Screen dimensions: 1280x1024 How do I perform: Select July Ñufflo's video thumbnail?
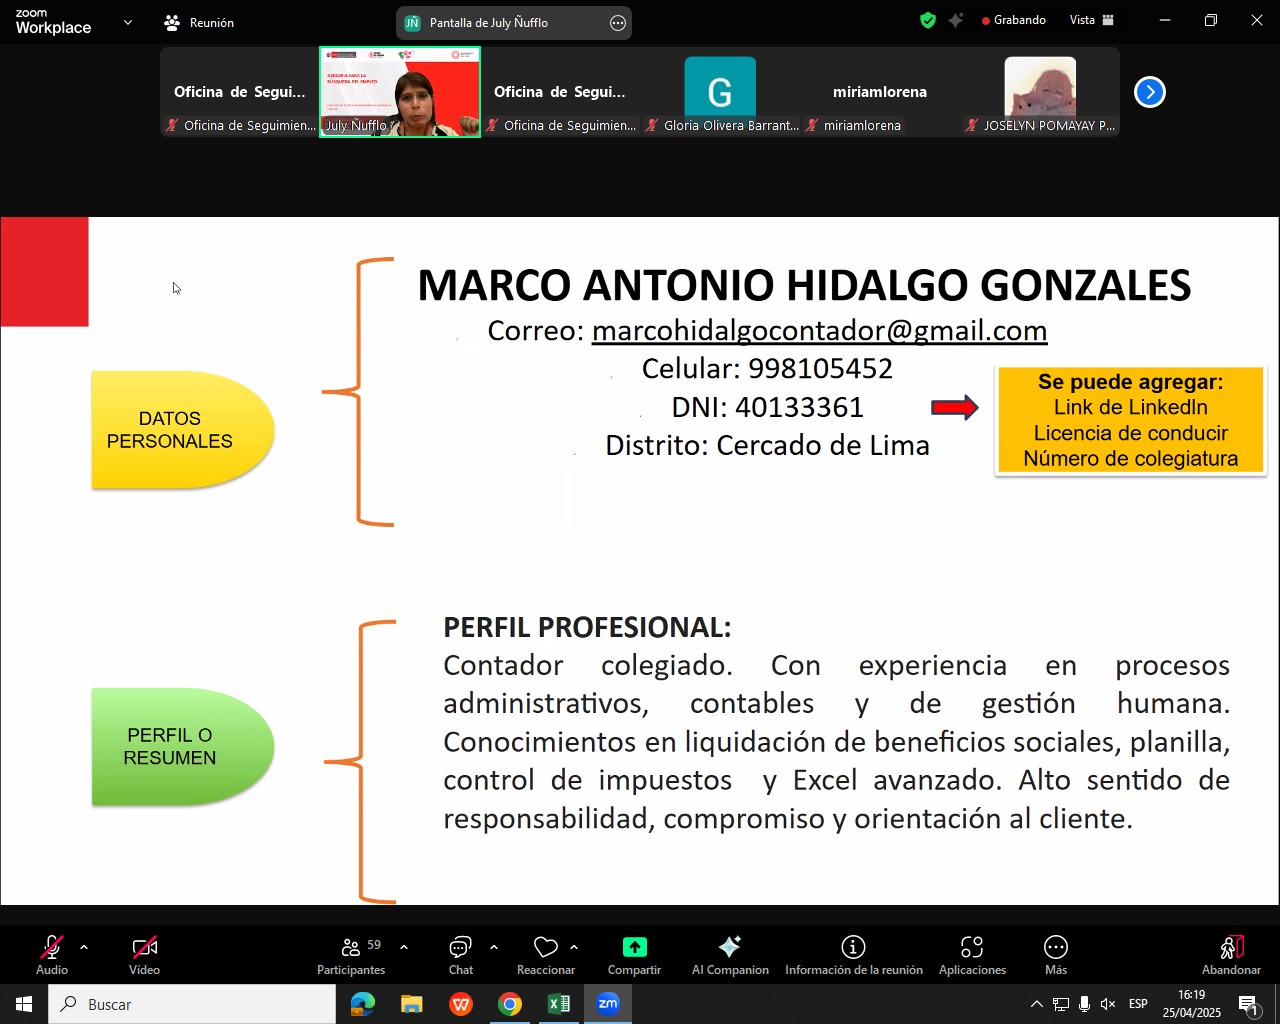click(400, 92)
